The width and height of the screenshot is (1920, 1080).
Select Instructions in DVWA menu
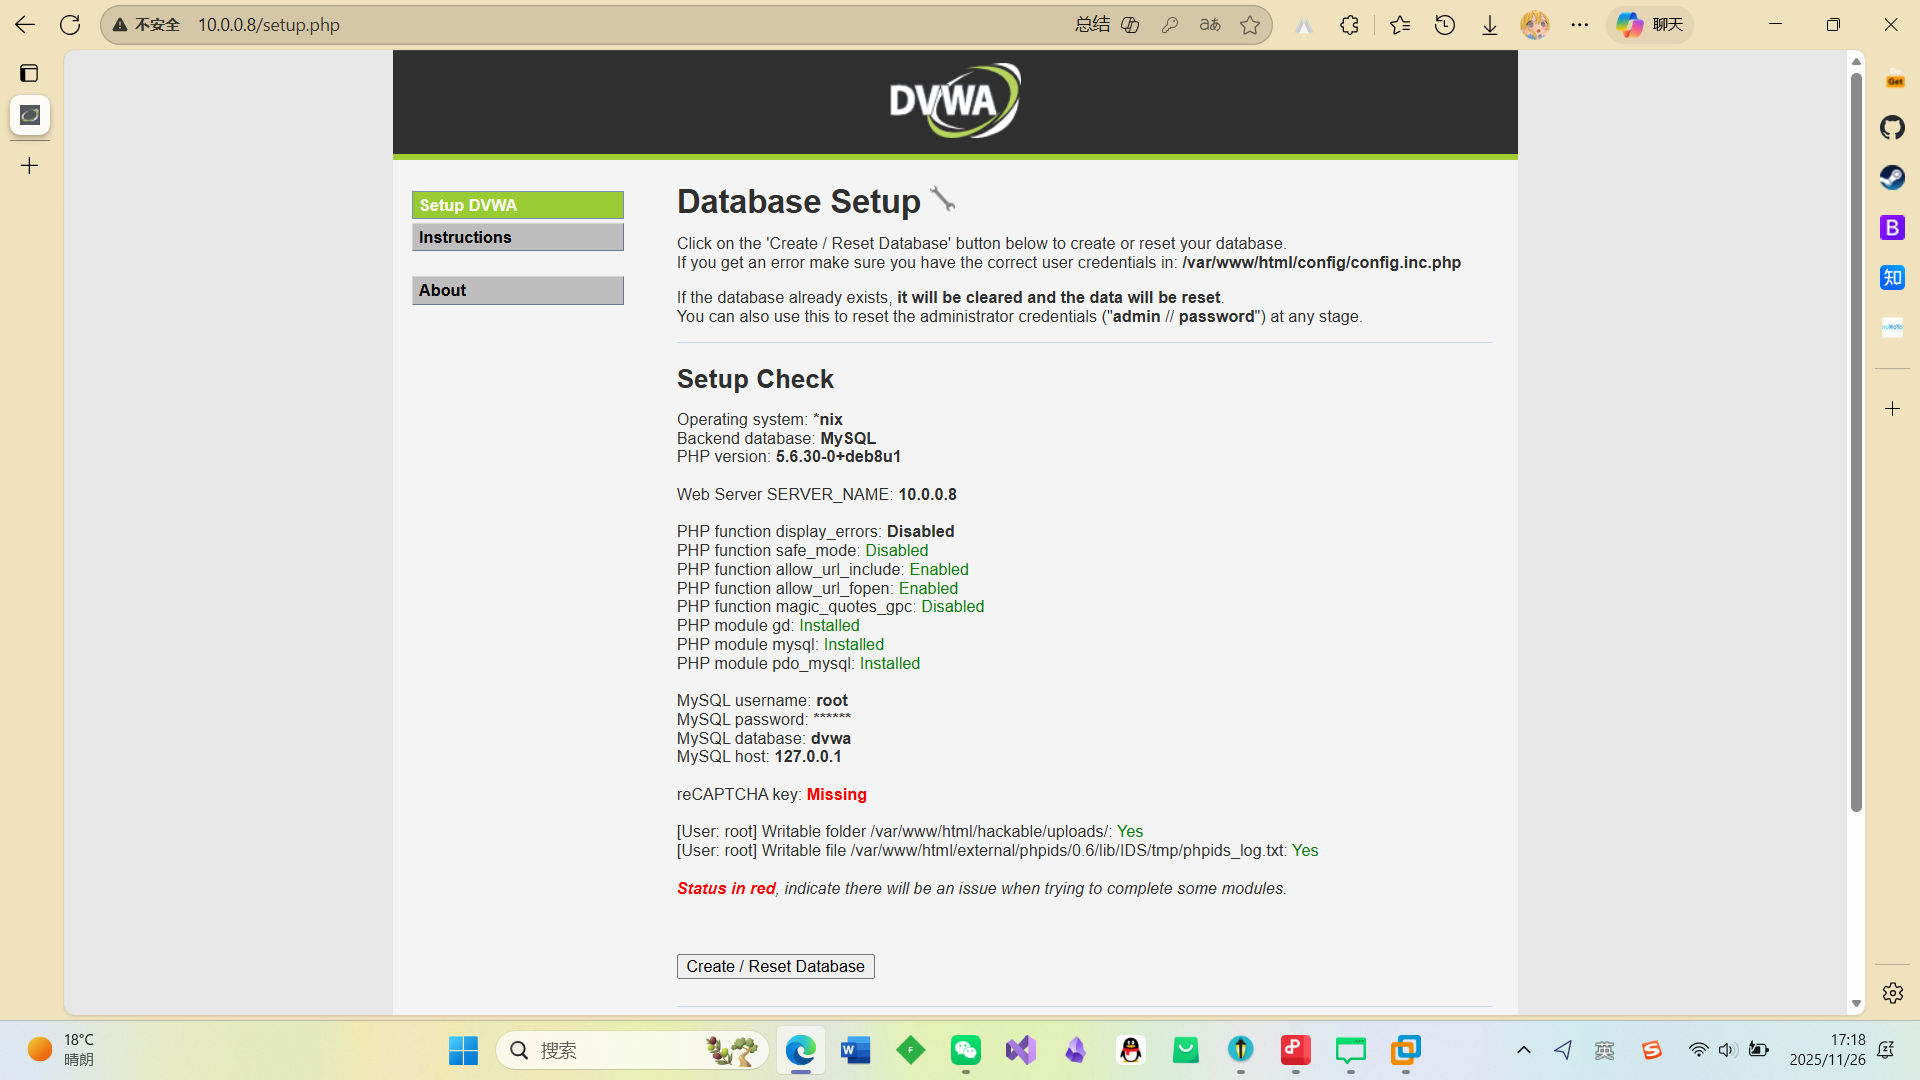517,237
